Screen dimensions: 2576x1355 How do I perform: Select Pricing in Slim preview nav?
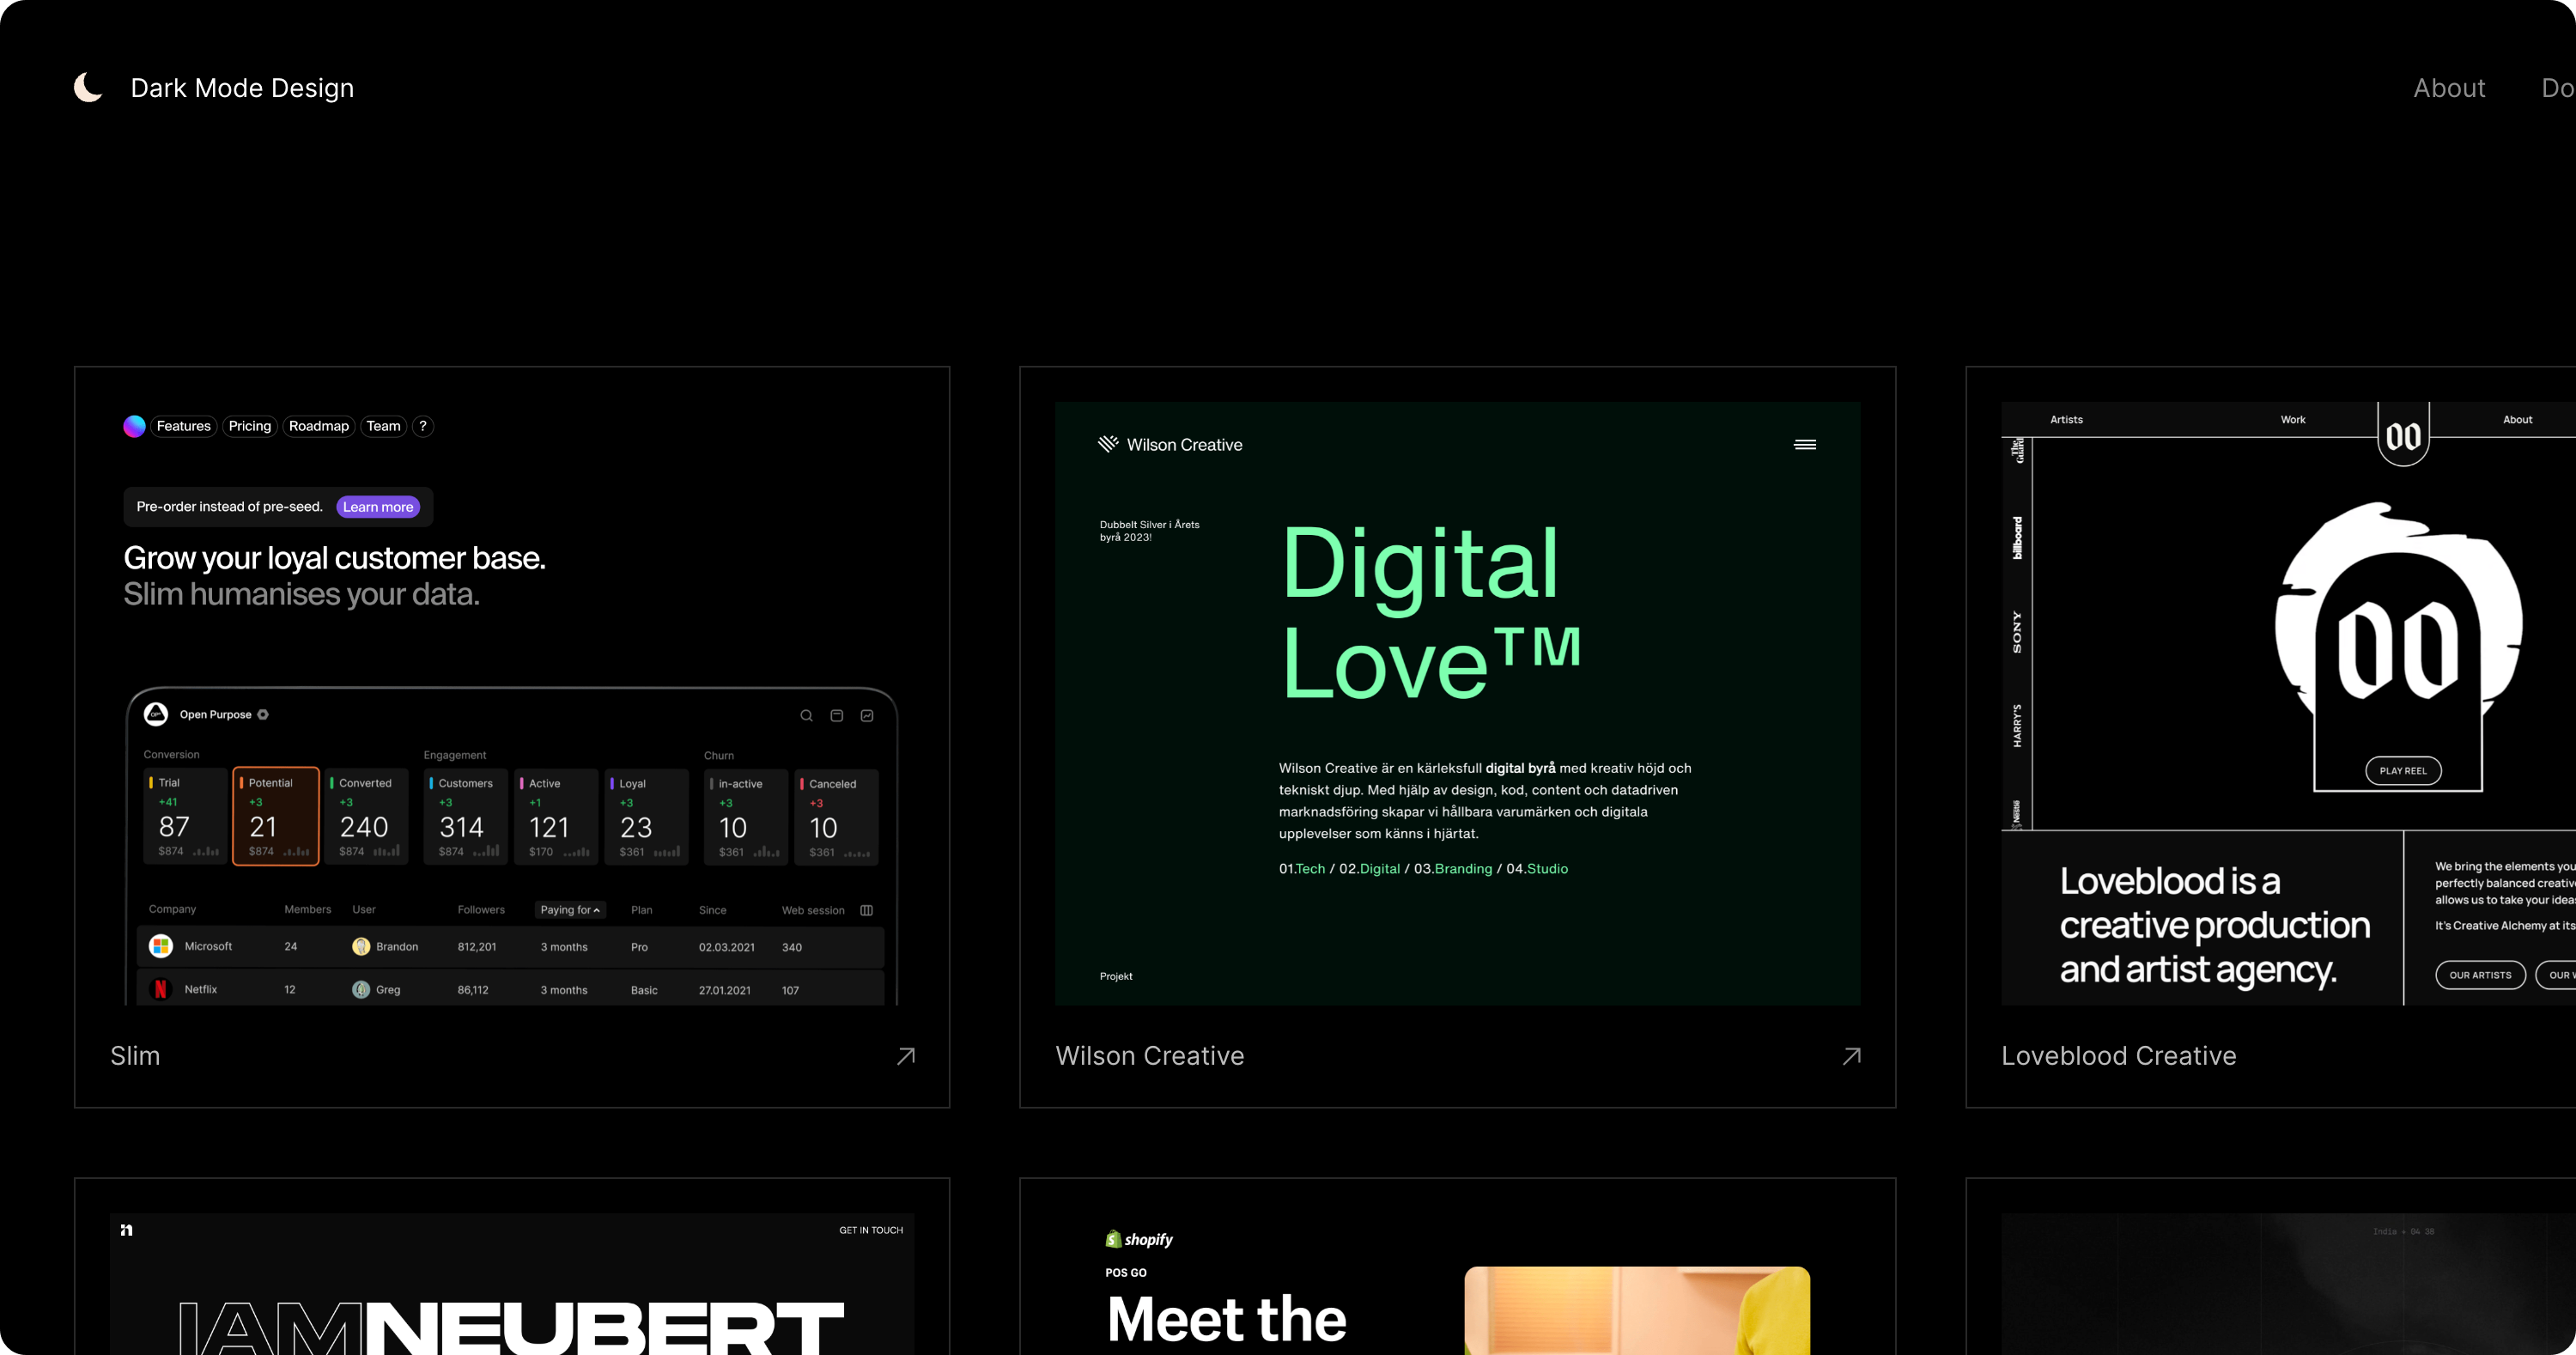pyautogui.click(x=250, y=426)
